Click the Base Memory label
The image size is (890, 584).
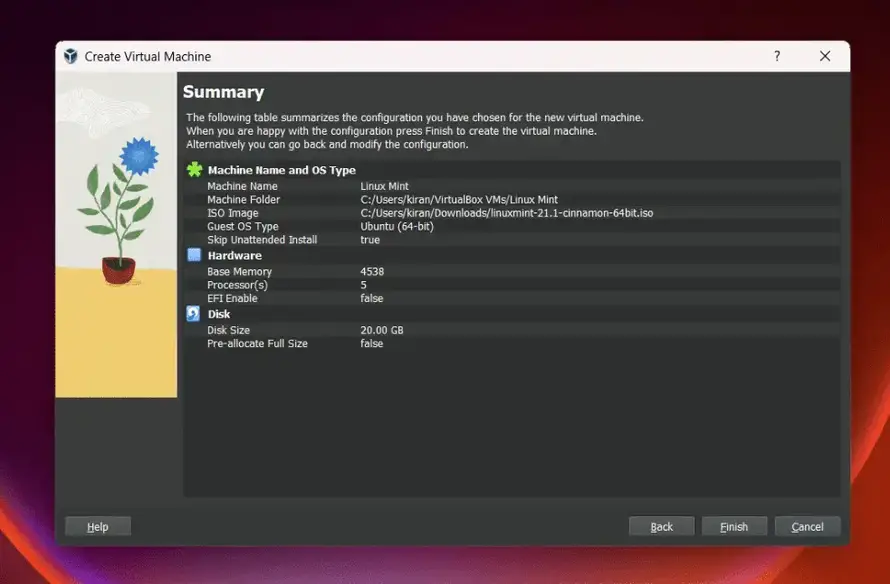(240, 272)
